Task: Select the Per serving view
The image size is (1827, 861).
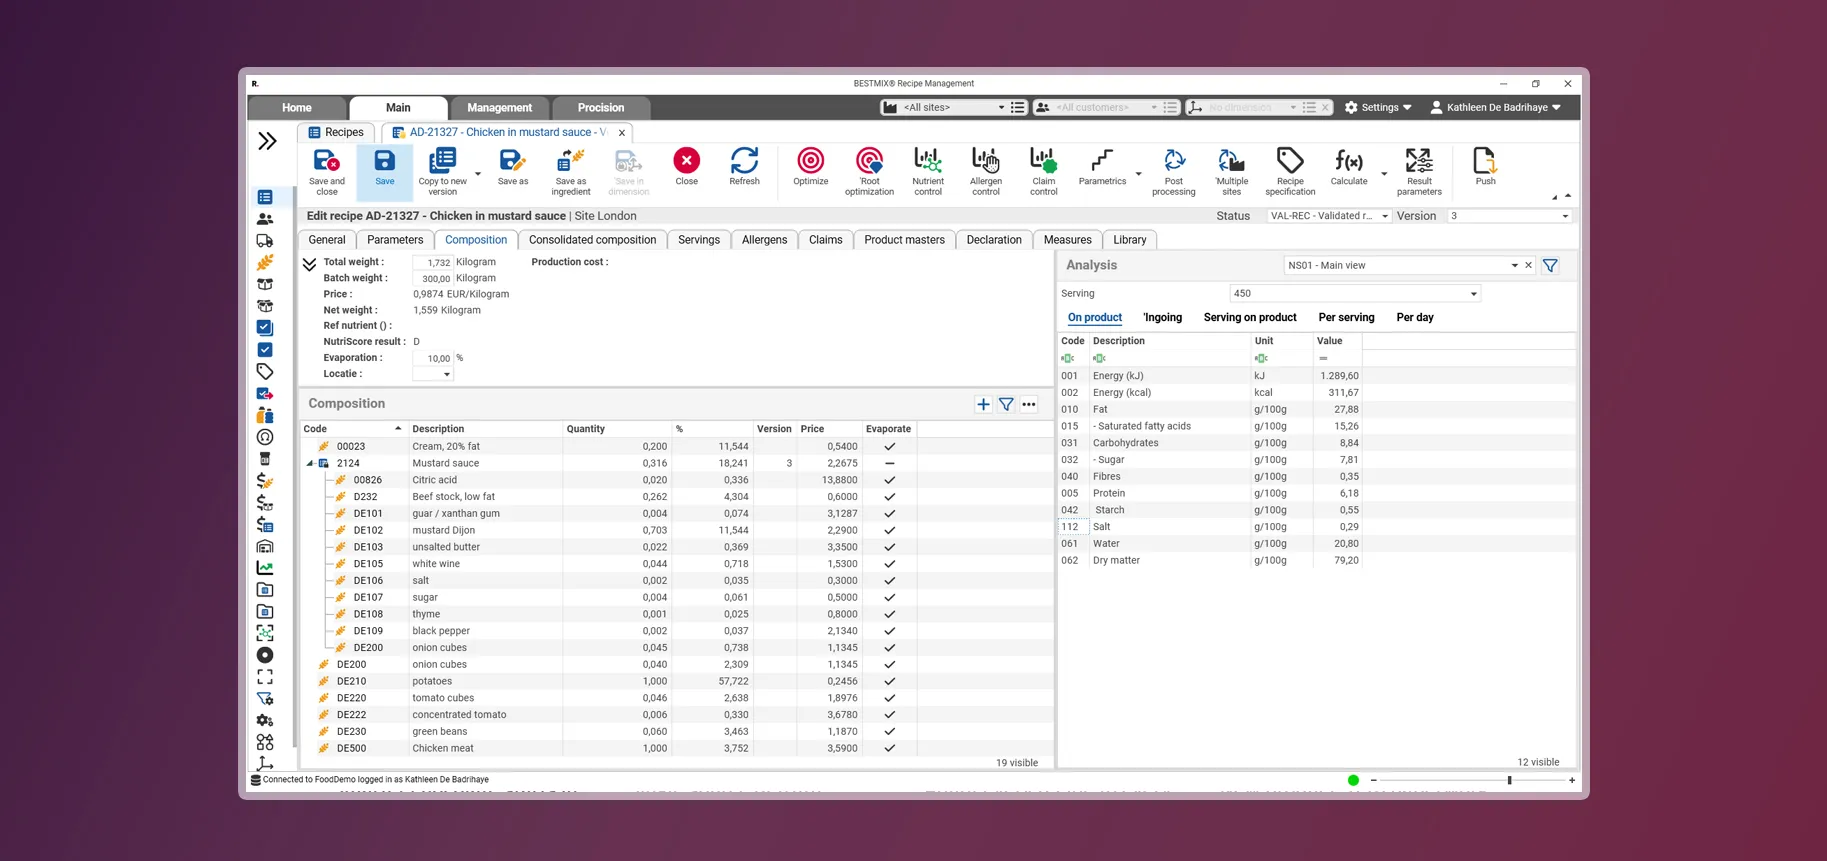Action: (x=1346, y=318)
